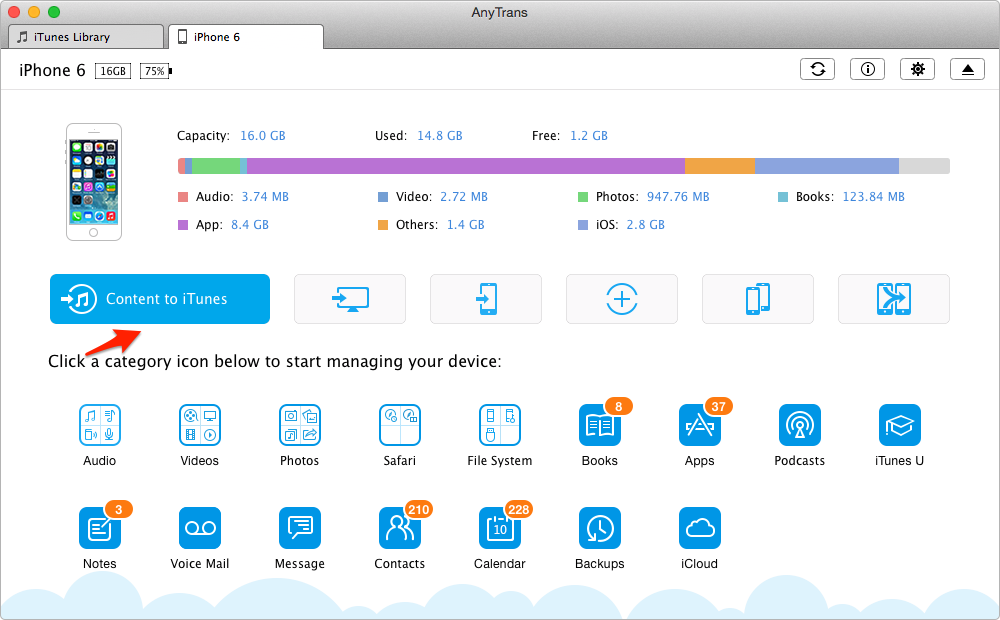Click the Clone Device two-phones icon button
This screenshot has height=620, width=1000.
point(758,299)
